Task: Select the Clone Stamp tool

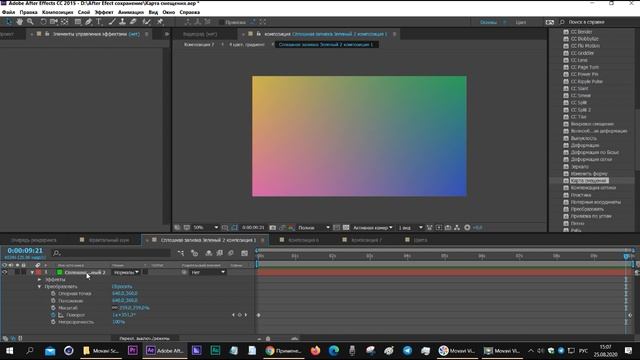Action: [x=122, y=22]
